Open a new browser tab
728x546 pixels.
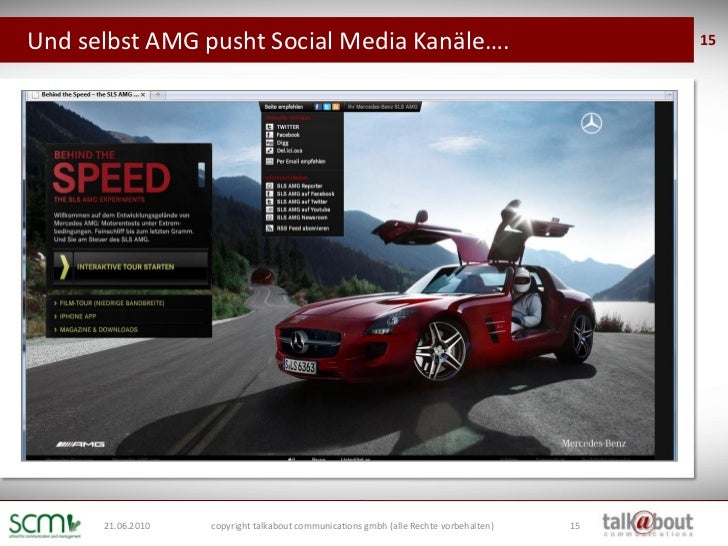click(x=158, y=95)
